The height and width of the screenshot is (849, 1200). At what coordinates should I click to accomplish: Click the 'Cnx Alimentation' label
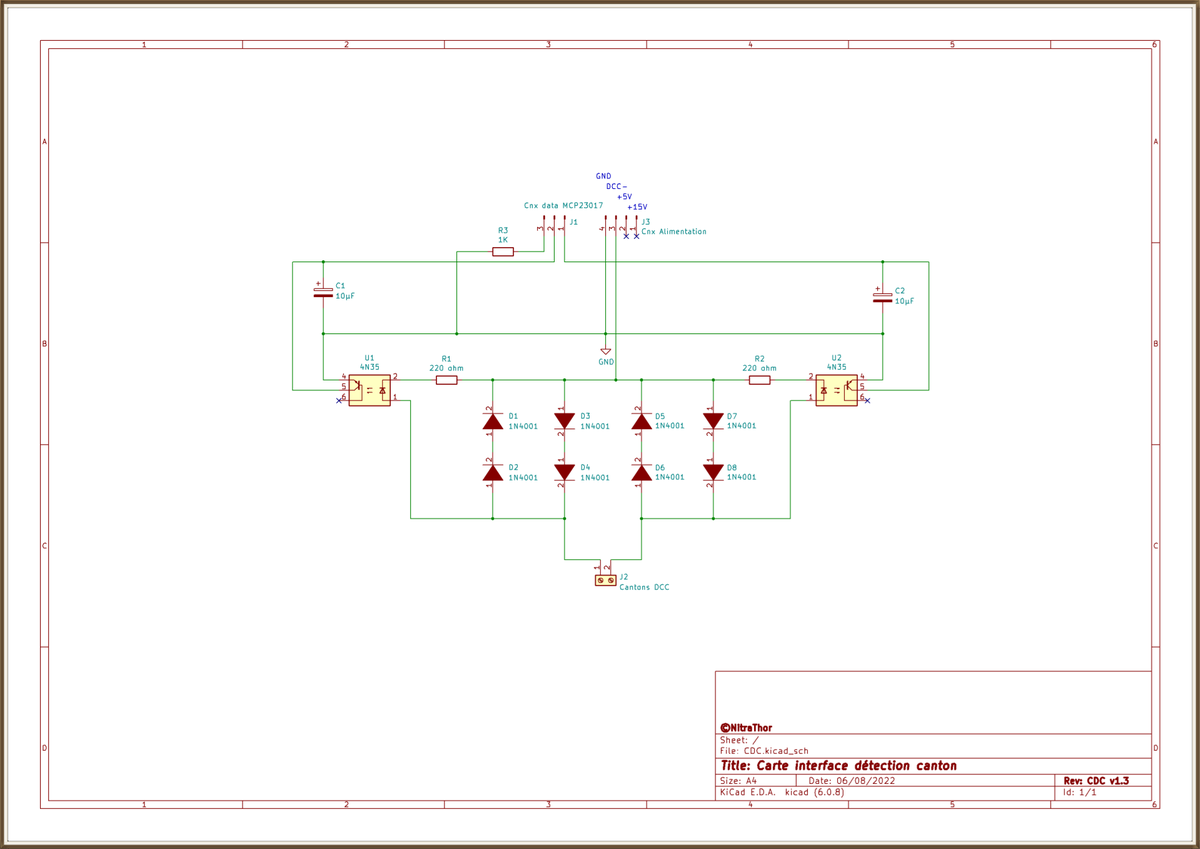[674, 232]
